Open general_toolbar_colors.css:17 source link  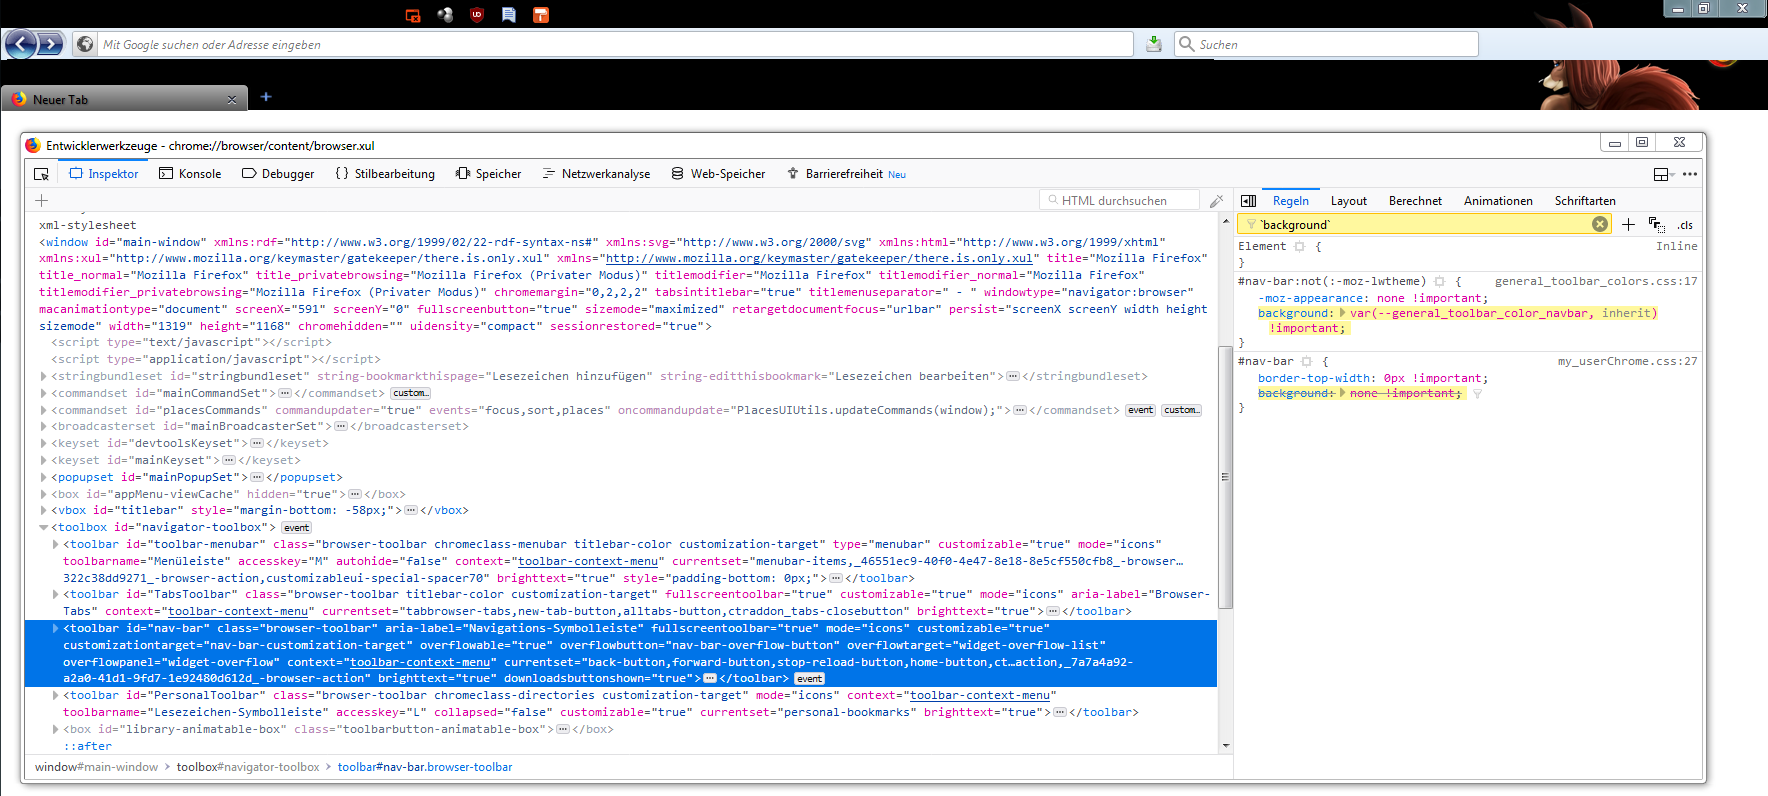point(1596,282)
